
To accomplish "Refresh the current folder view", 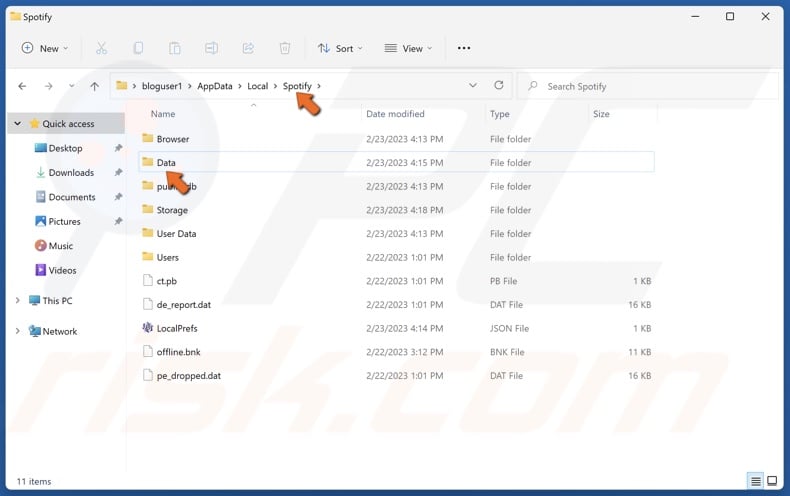I will 499,86.
